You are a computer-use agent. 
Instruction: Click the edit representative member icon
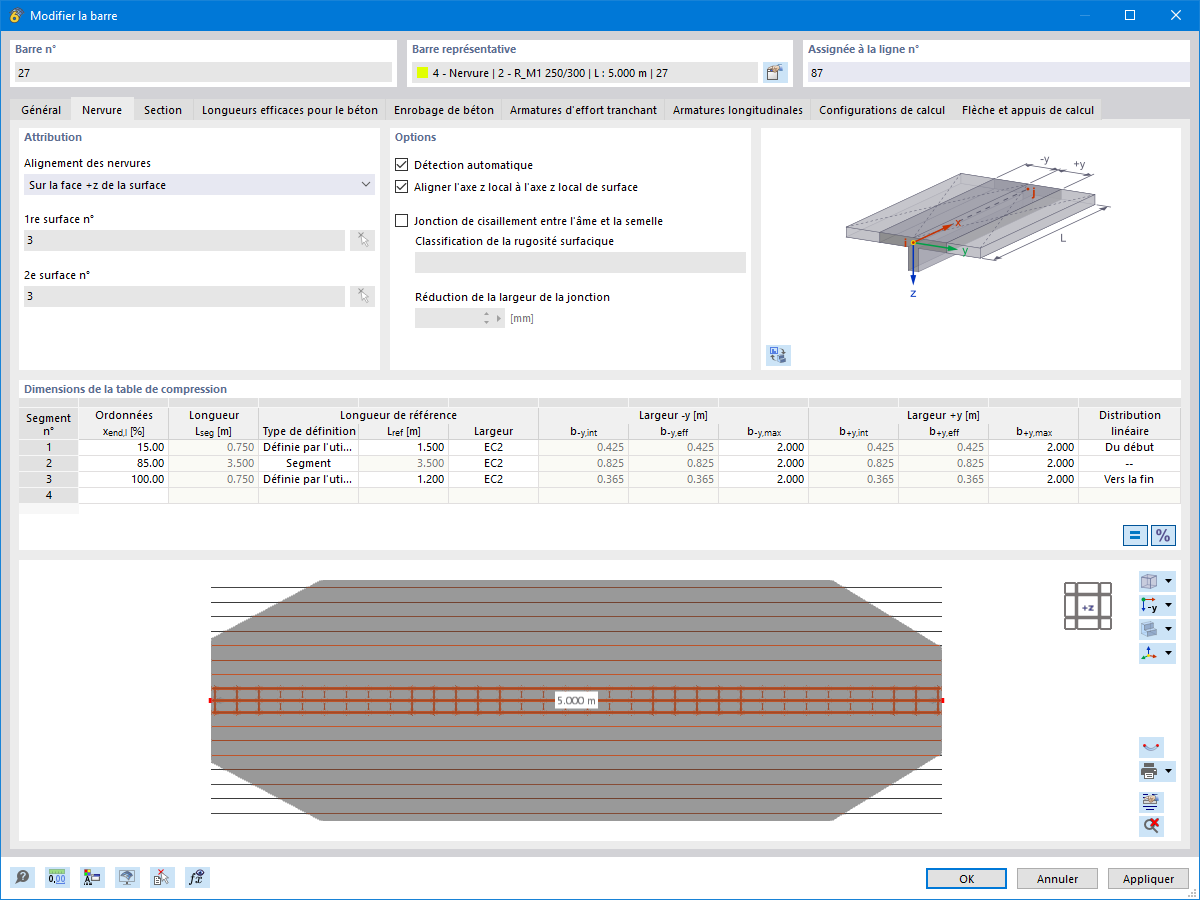click(x=775, y=72)
